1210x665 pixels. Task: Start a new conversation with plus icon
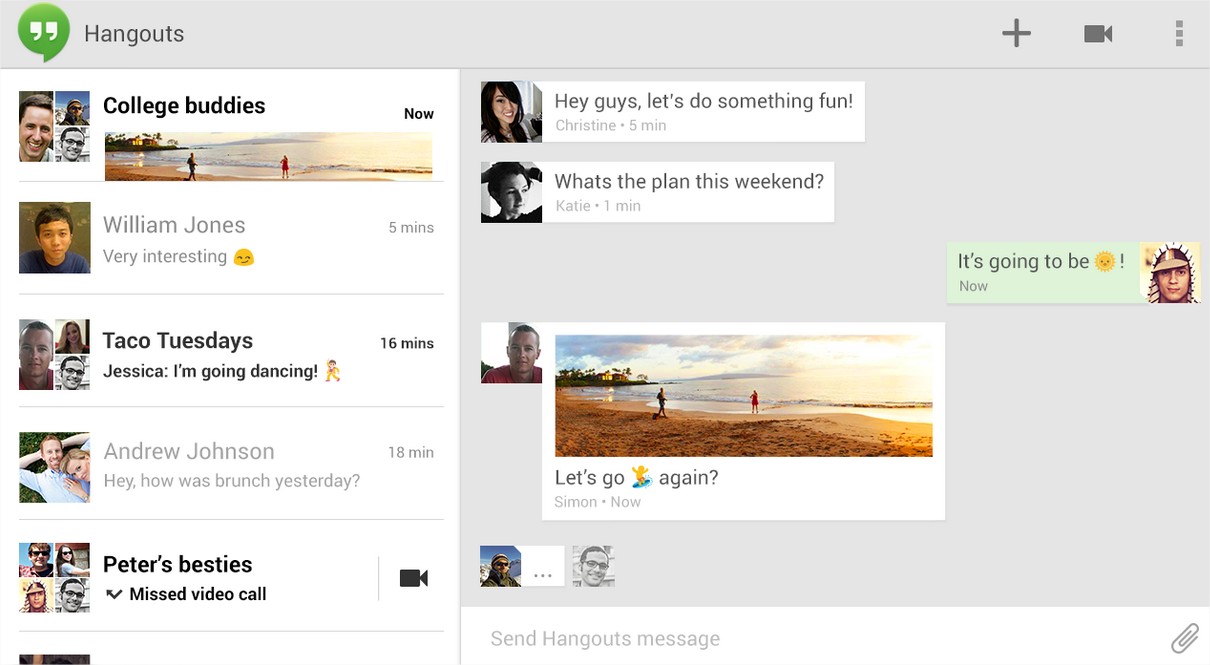(x=1016, y=34)
